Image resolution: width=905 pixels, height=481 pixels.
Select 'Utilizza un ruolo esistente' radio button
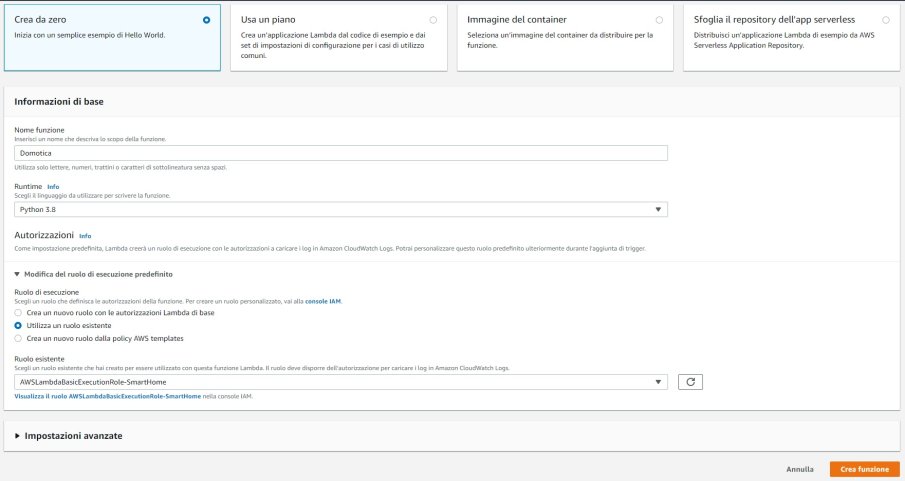coord(19,326)
